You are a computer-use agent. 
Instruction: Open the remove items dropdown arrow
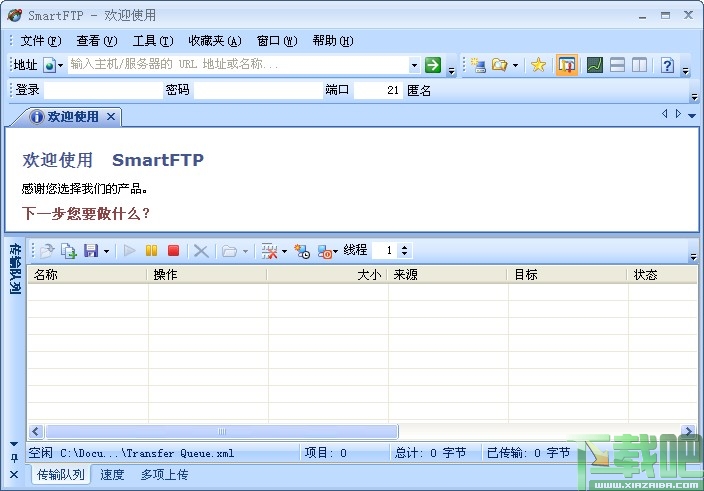click(x=284, y=251)
